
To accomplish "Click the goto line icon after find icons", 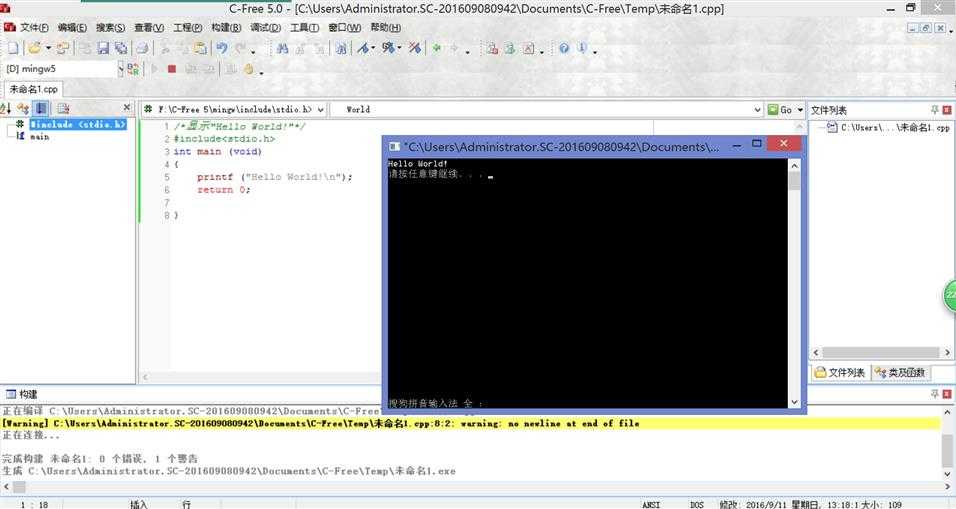I will pyautogui.click(x=341, y=48).
